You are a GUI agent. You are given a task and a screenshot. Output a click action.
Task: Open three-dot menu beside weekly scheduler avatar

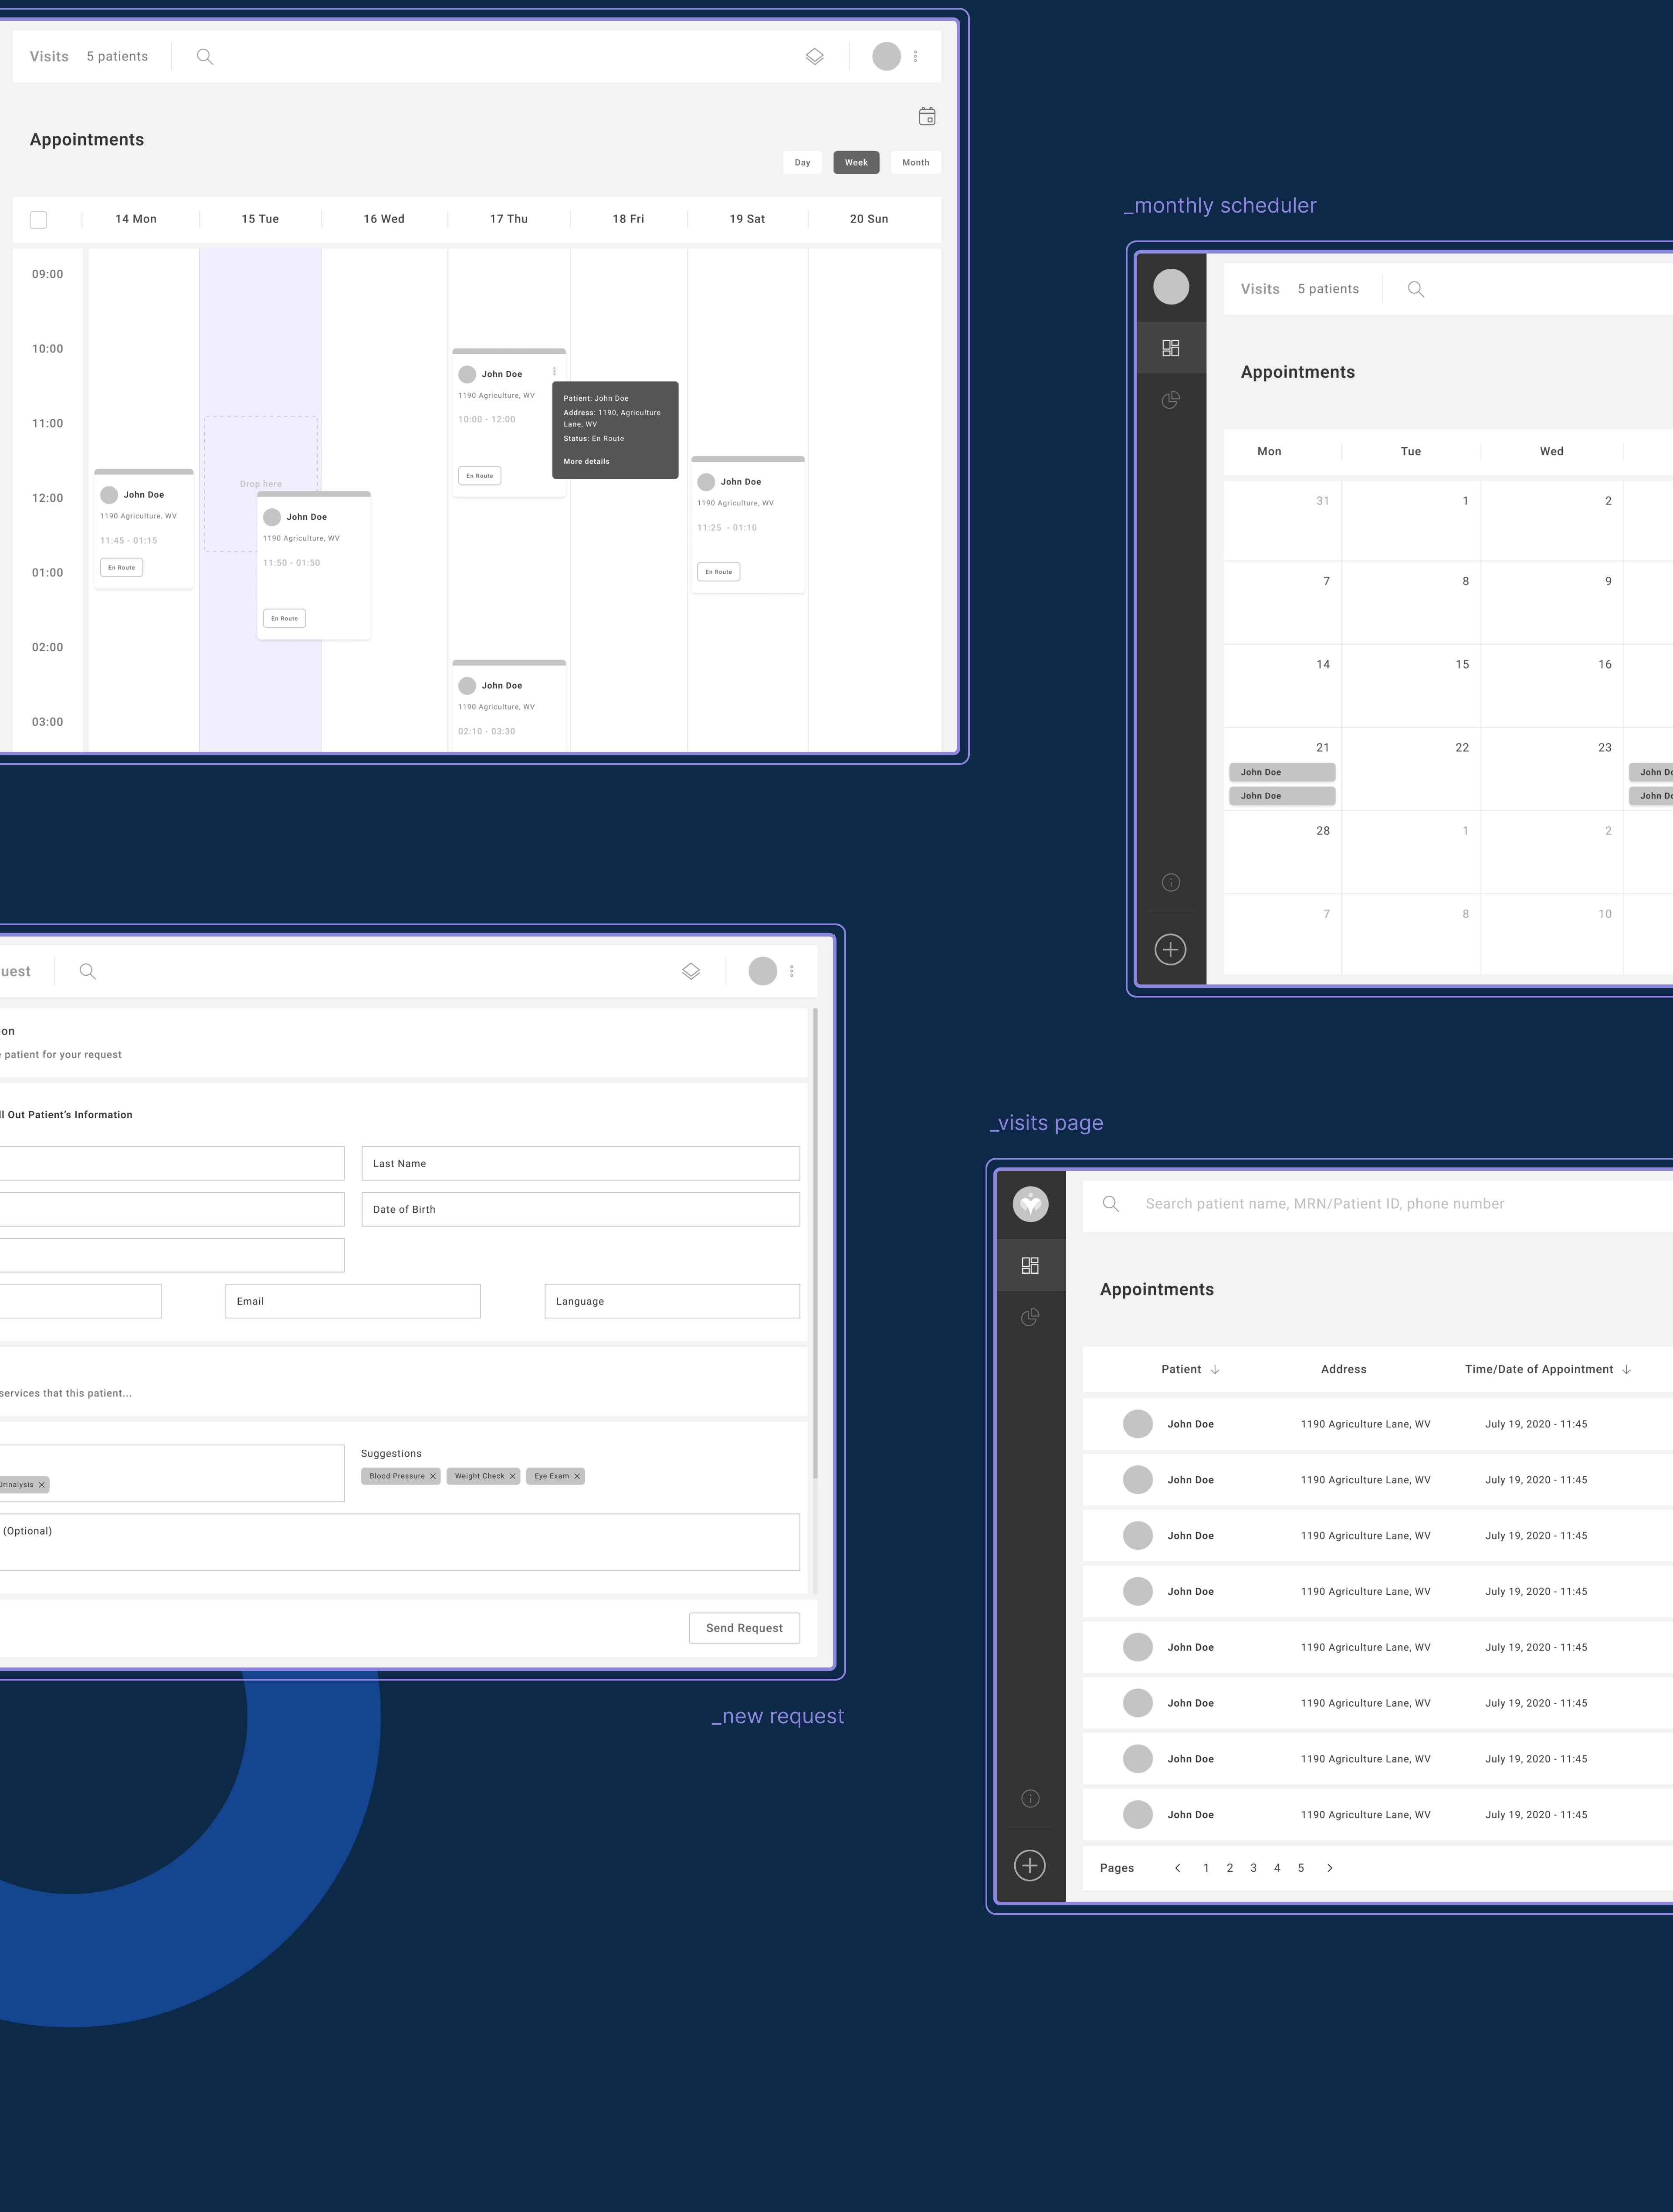[x=916, y=57]
